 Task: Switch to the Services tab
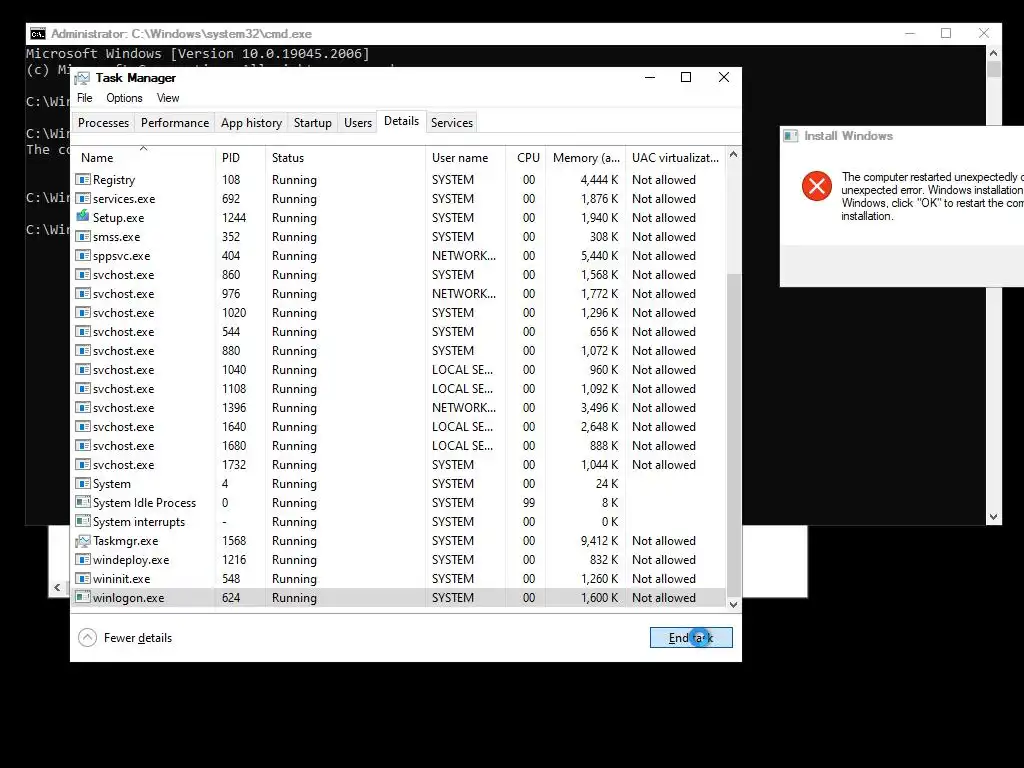pyautogui.click(x=452, y=123)
